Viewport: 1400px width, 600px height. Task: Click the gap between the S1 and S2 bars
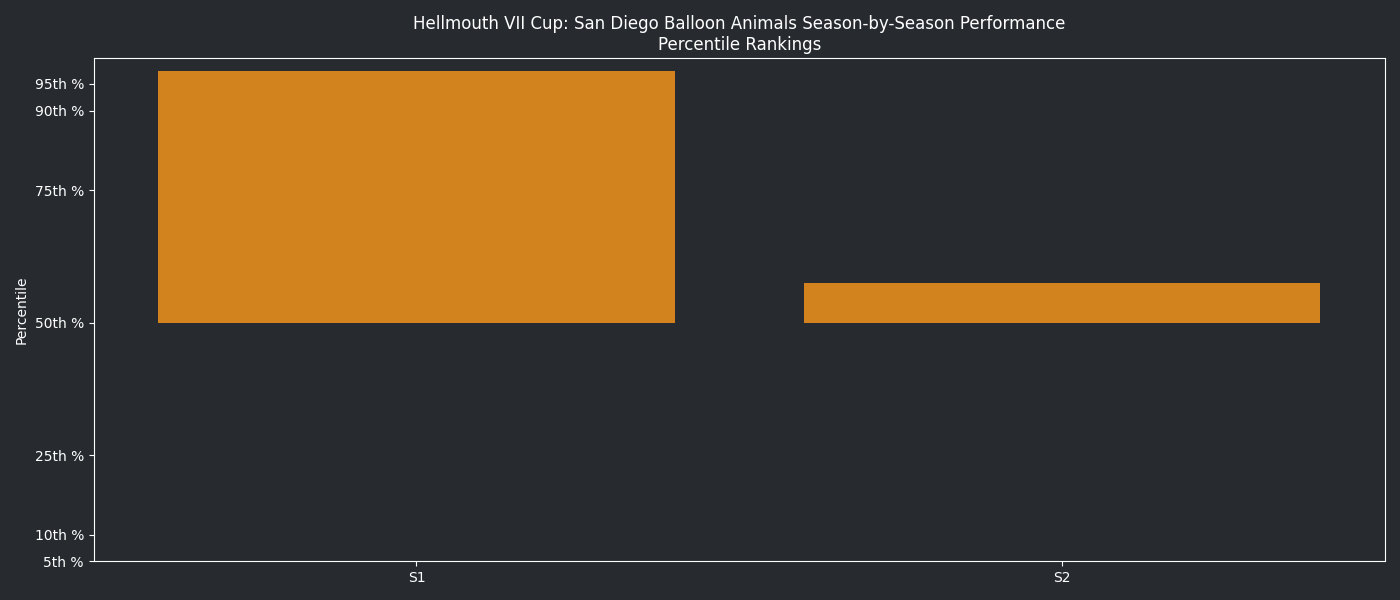click(739, 250)
